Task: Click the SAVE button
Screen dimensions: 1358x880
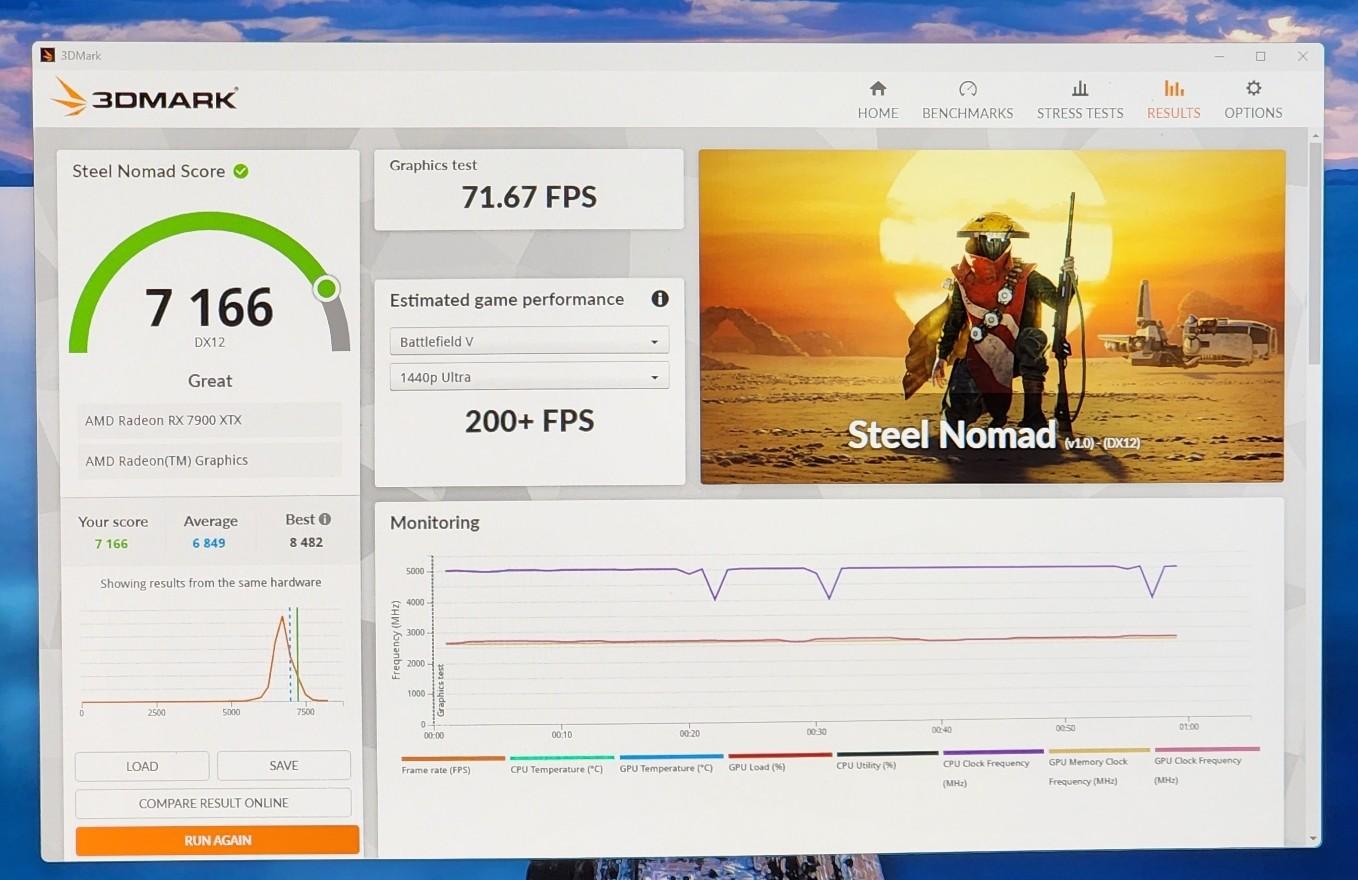Action: click(284, 765)
